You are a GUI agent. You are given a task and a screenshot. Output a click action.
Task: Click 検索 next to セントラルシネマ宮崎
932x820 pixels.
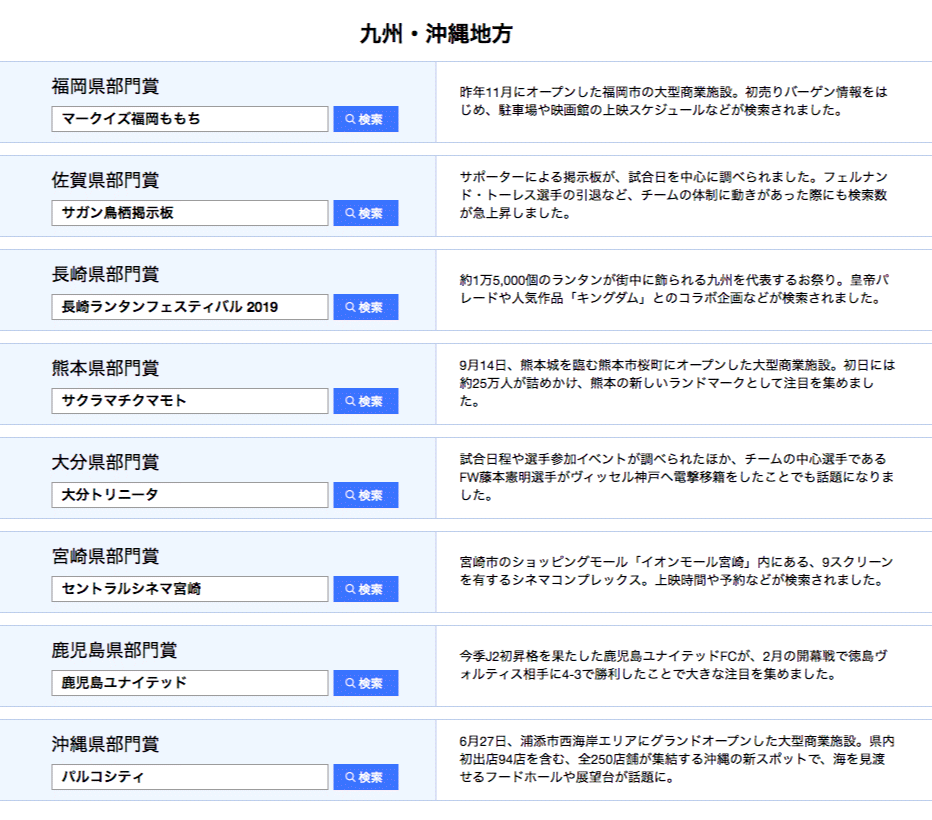(365, 589)
